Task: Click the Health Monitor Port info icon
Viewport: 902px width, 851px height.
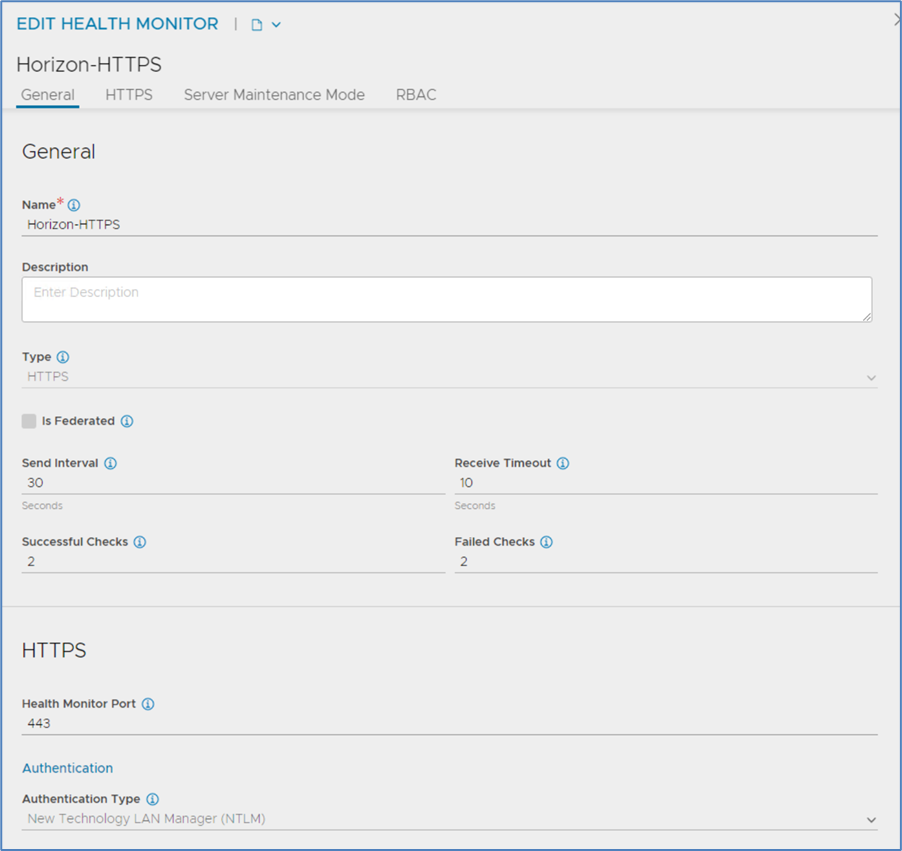Action: (148, 704)
